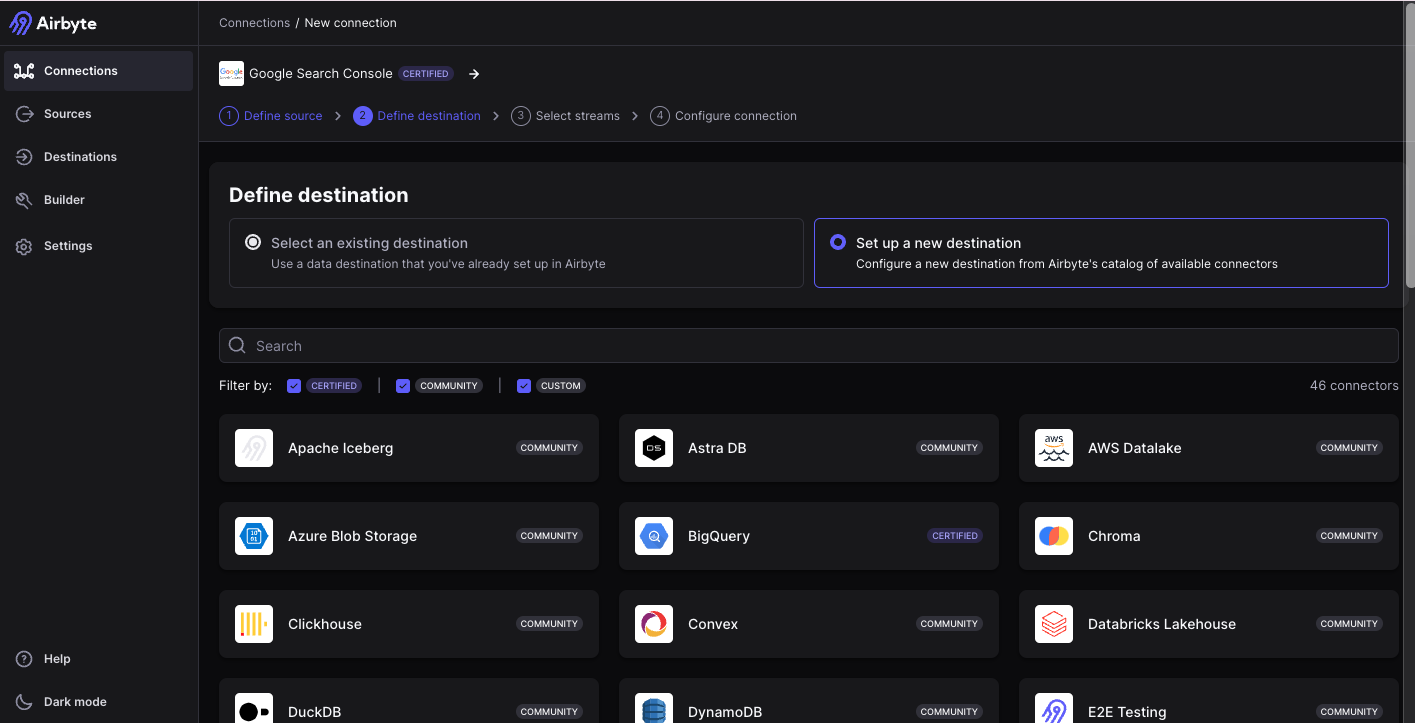Click the Connections sidebar icon
The image size is (1415, 723).
coord(24,71)
